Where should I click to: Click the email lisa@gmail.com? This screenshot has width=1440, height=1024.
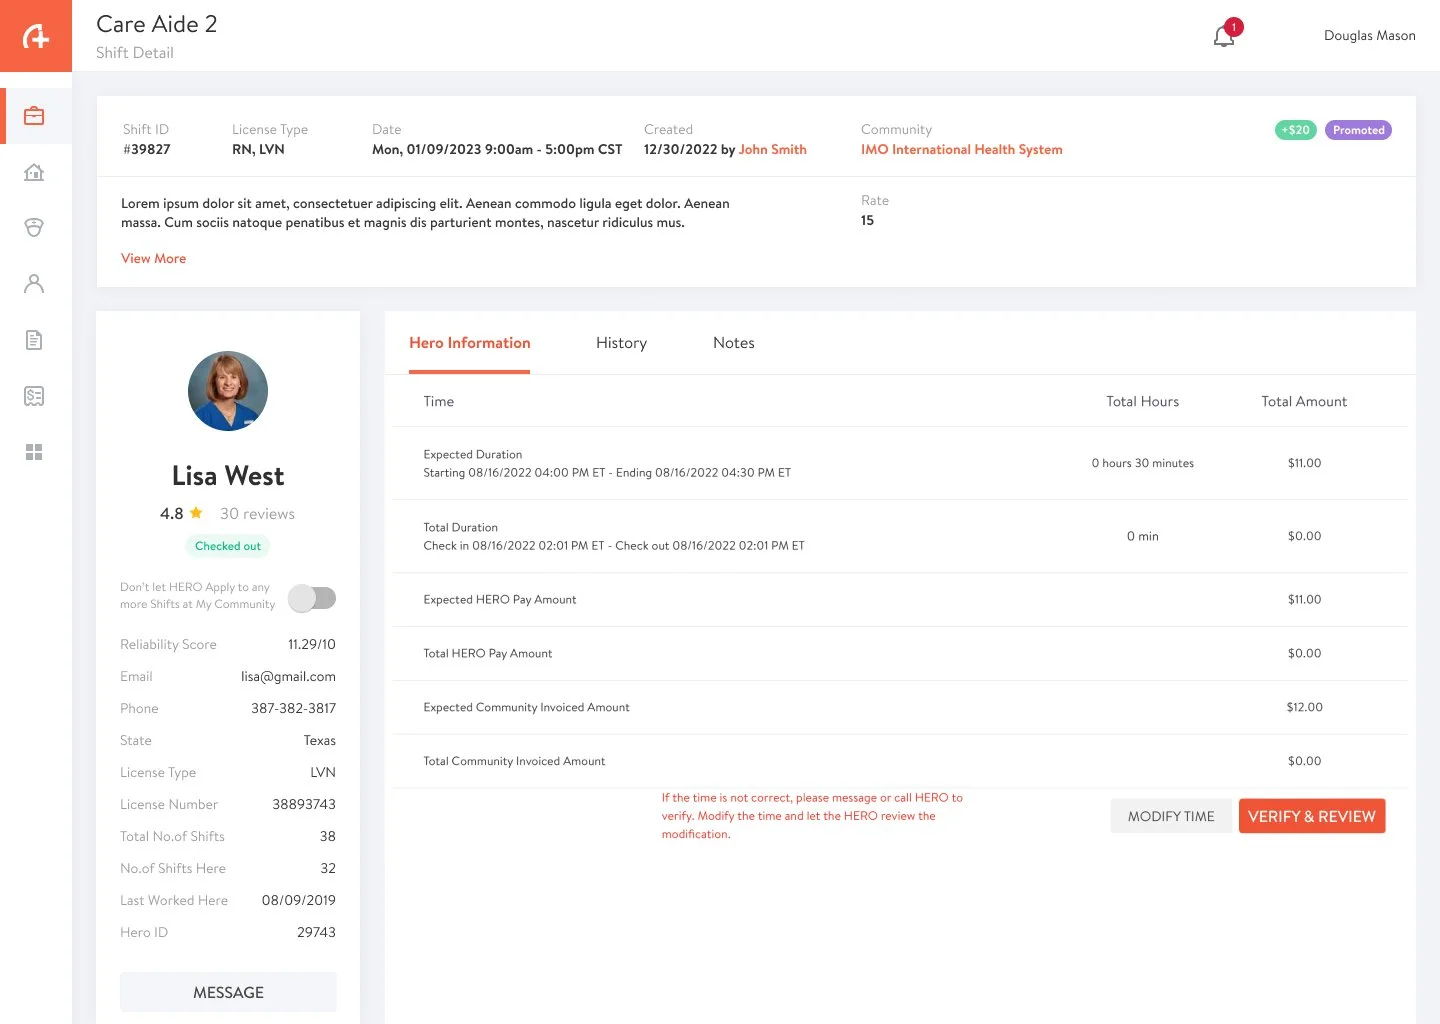(x=288, y=676)
